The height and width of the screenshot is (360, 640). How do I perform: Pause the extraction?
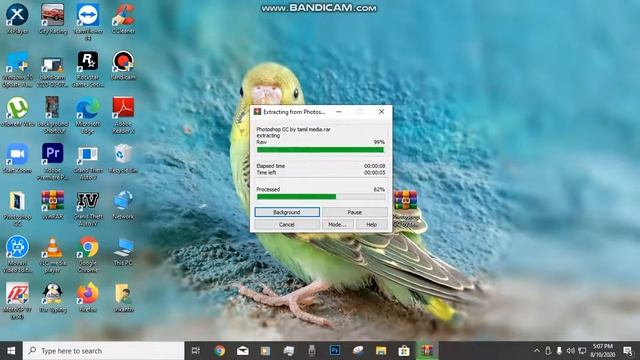pos(355,212)
